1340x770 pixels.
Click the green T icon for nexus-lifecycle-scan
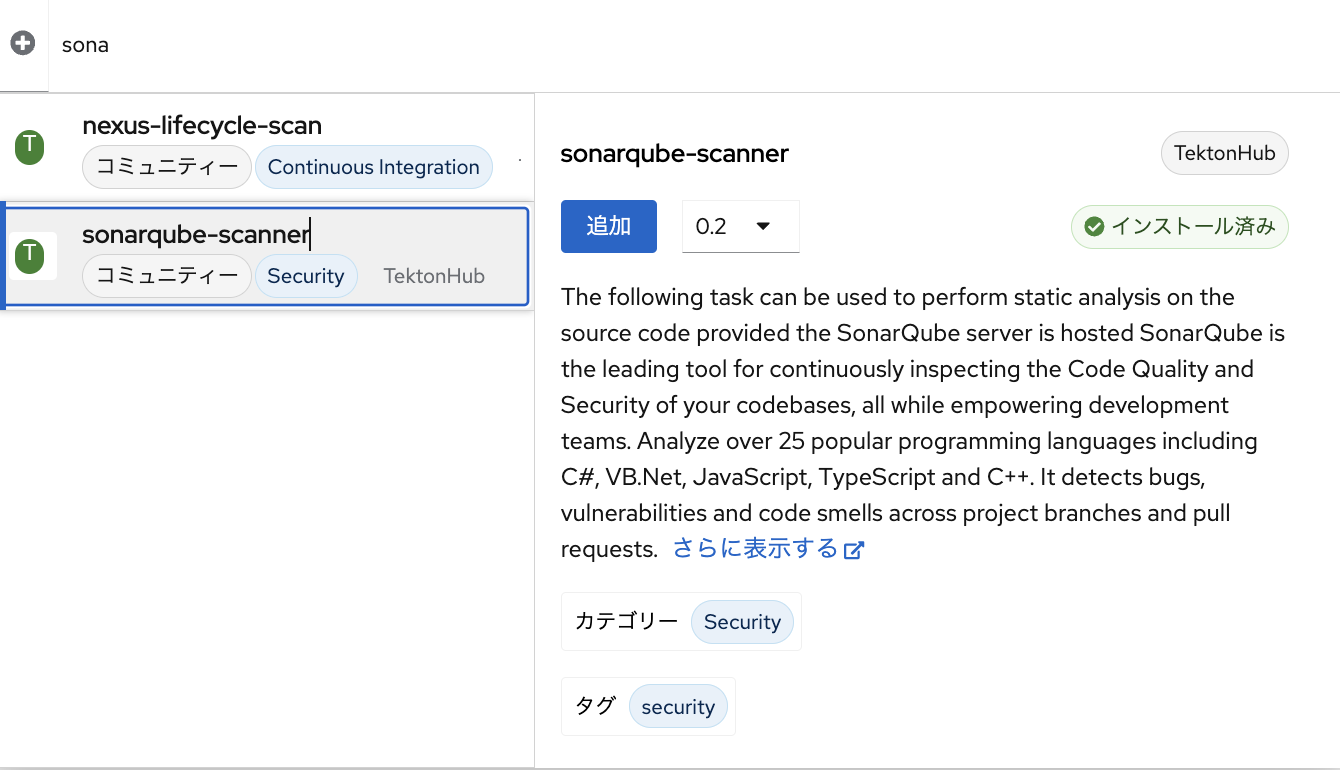pyautogui.click(x=30, y=147)
